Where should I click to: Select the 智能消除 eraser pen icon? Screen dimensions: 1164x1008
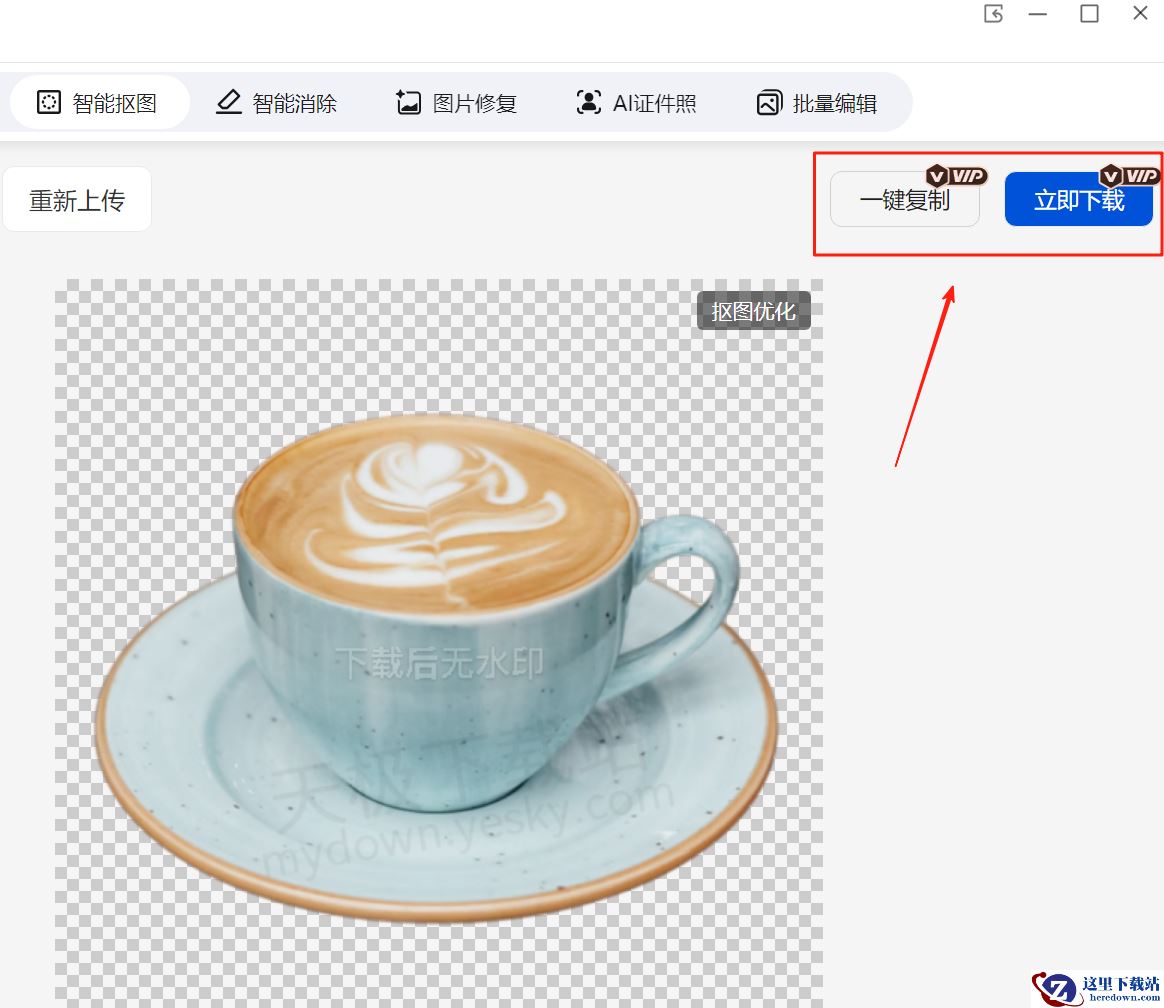[x=229, y=102]
